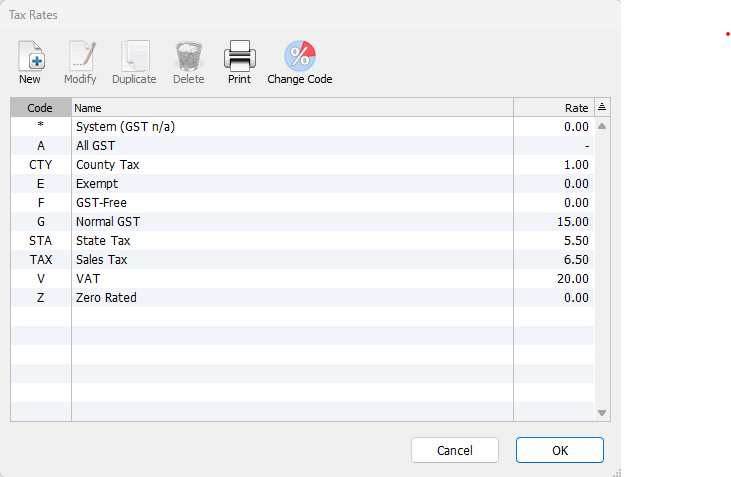The height and width of the screenshot is (477, 731).
Task: Create a new tax rate with New icon
Action: pyautogui.click(x=31, y=56)
